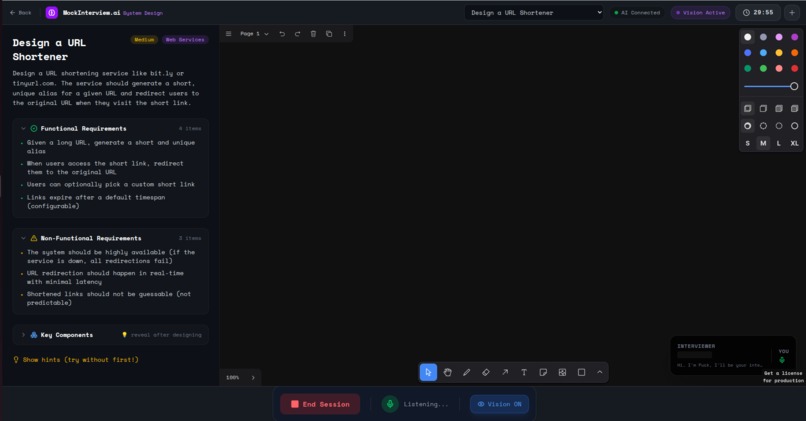Choose the dashed line style
Viewport: 806px width, 421px height.
point(763,126)
